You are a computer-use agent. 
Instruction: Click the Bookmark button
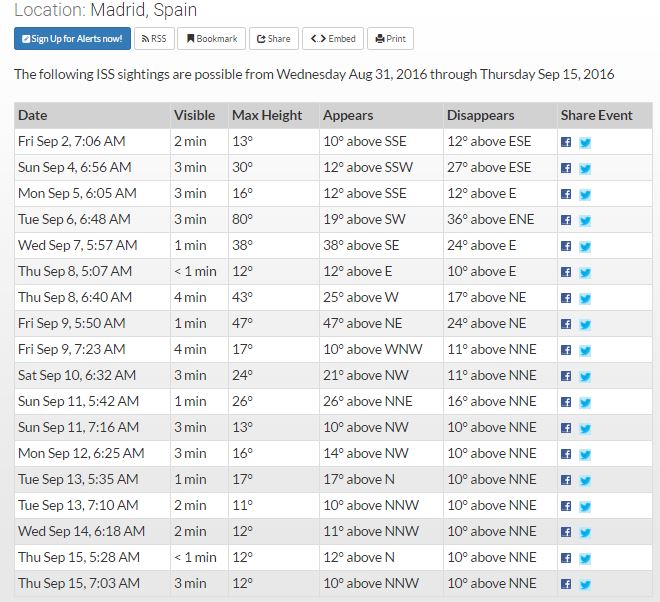[212, 39]
